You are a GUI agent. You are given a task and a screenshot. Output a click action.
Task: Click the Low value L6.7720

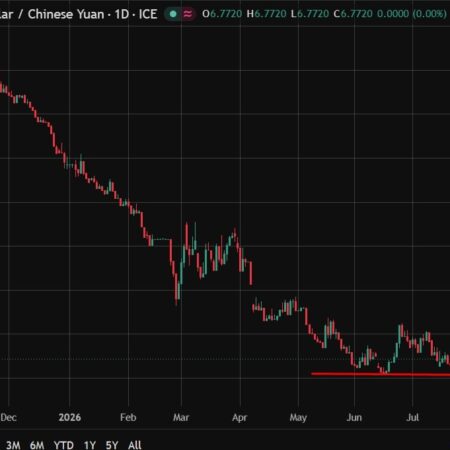pyautogui.click(x=310, y=14)
